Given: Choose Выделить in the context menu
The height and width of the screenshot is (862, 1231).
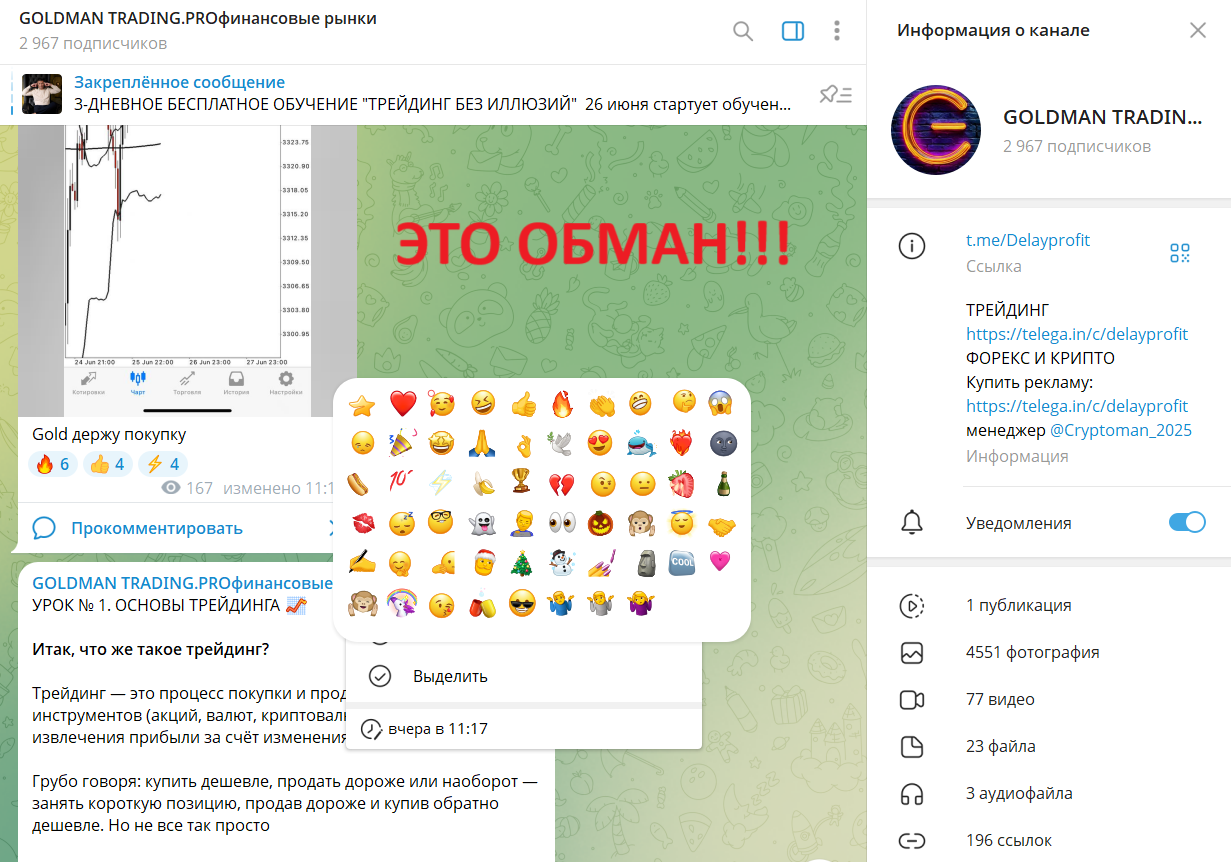Looking at the screenshot, I should pyautogui.click(x=450, y=676).
